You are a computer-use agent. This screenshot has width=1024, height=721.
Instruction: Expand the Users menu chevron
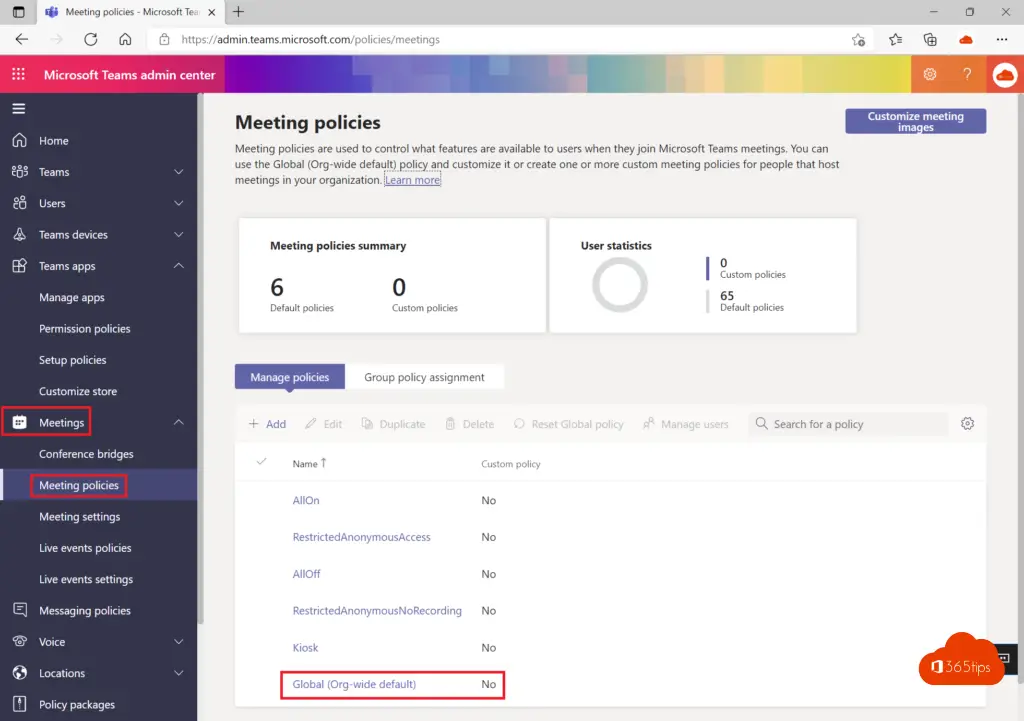tap(179, 203)
